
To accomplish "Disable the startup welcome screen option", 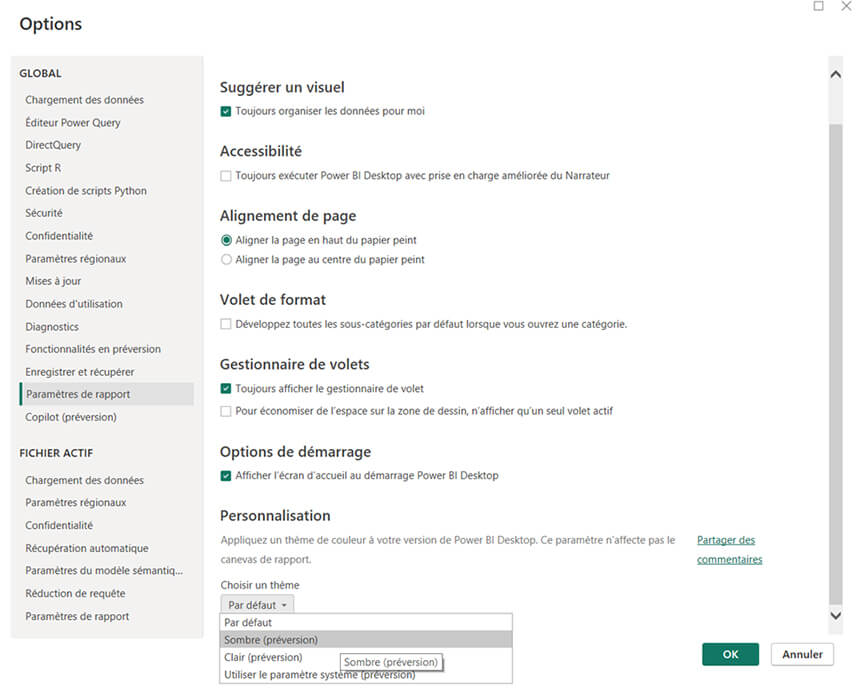I will pos(225,476).
